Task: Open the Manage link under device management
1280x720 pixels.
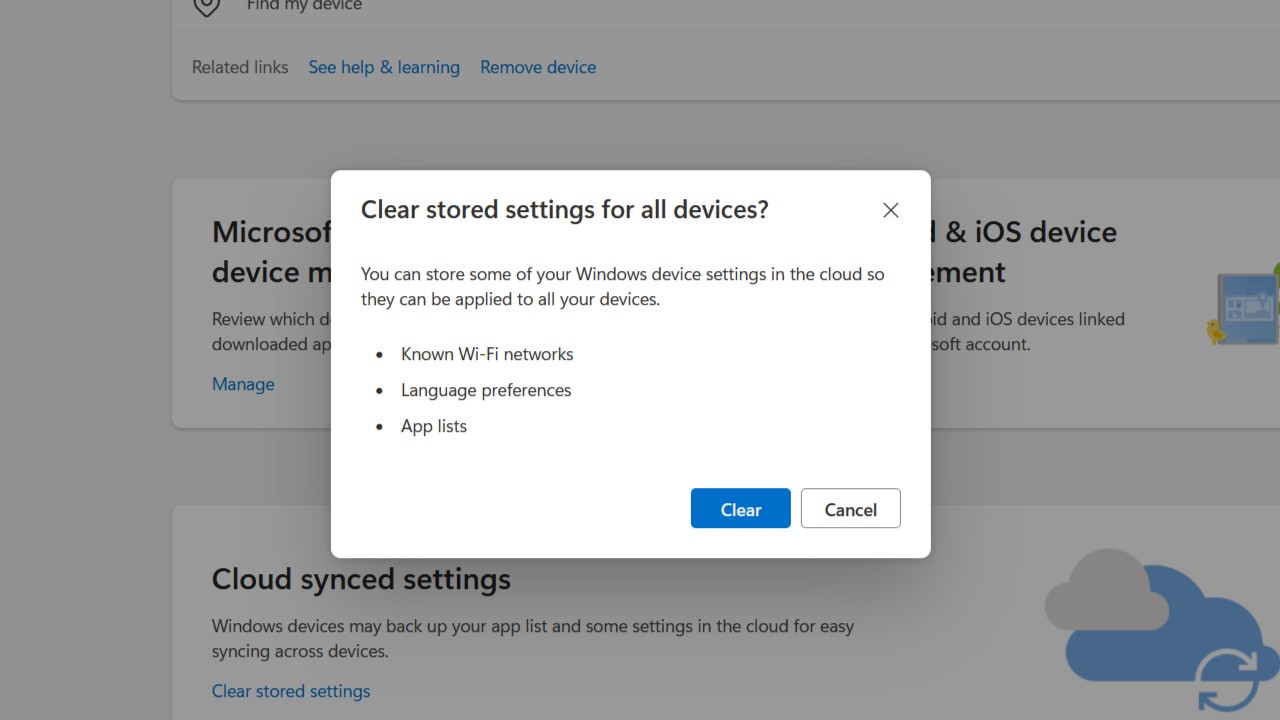Action: (x=243, y=384)
